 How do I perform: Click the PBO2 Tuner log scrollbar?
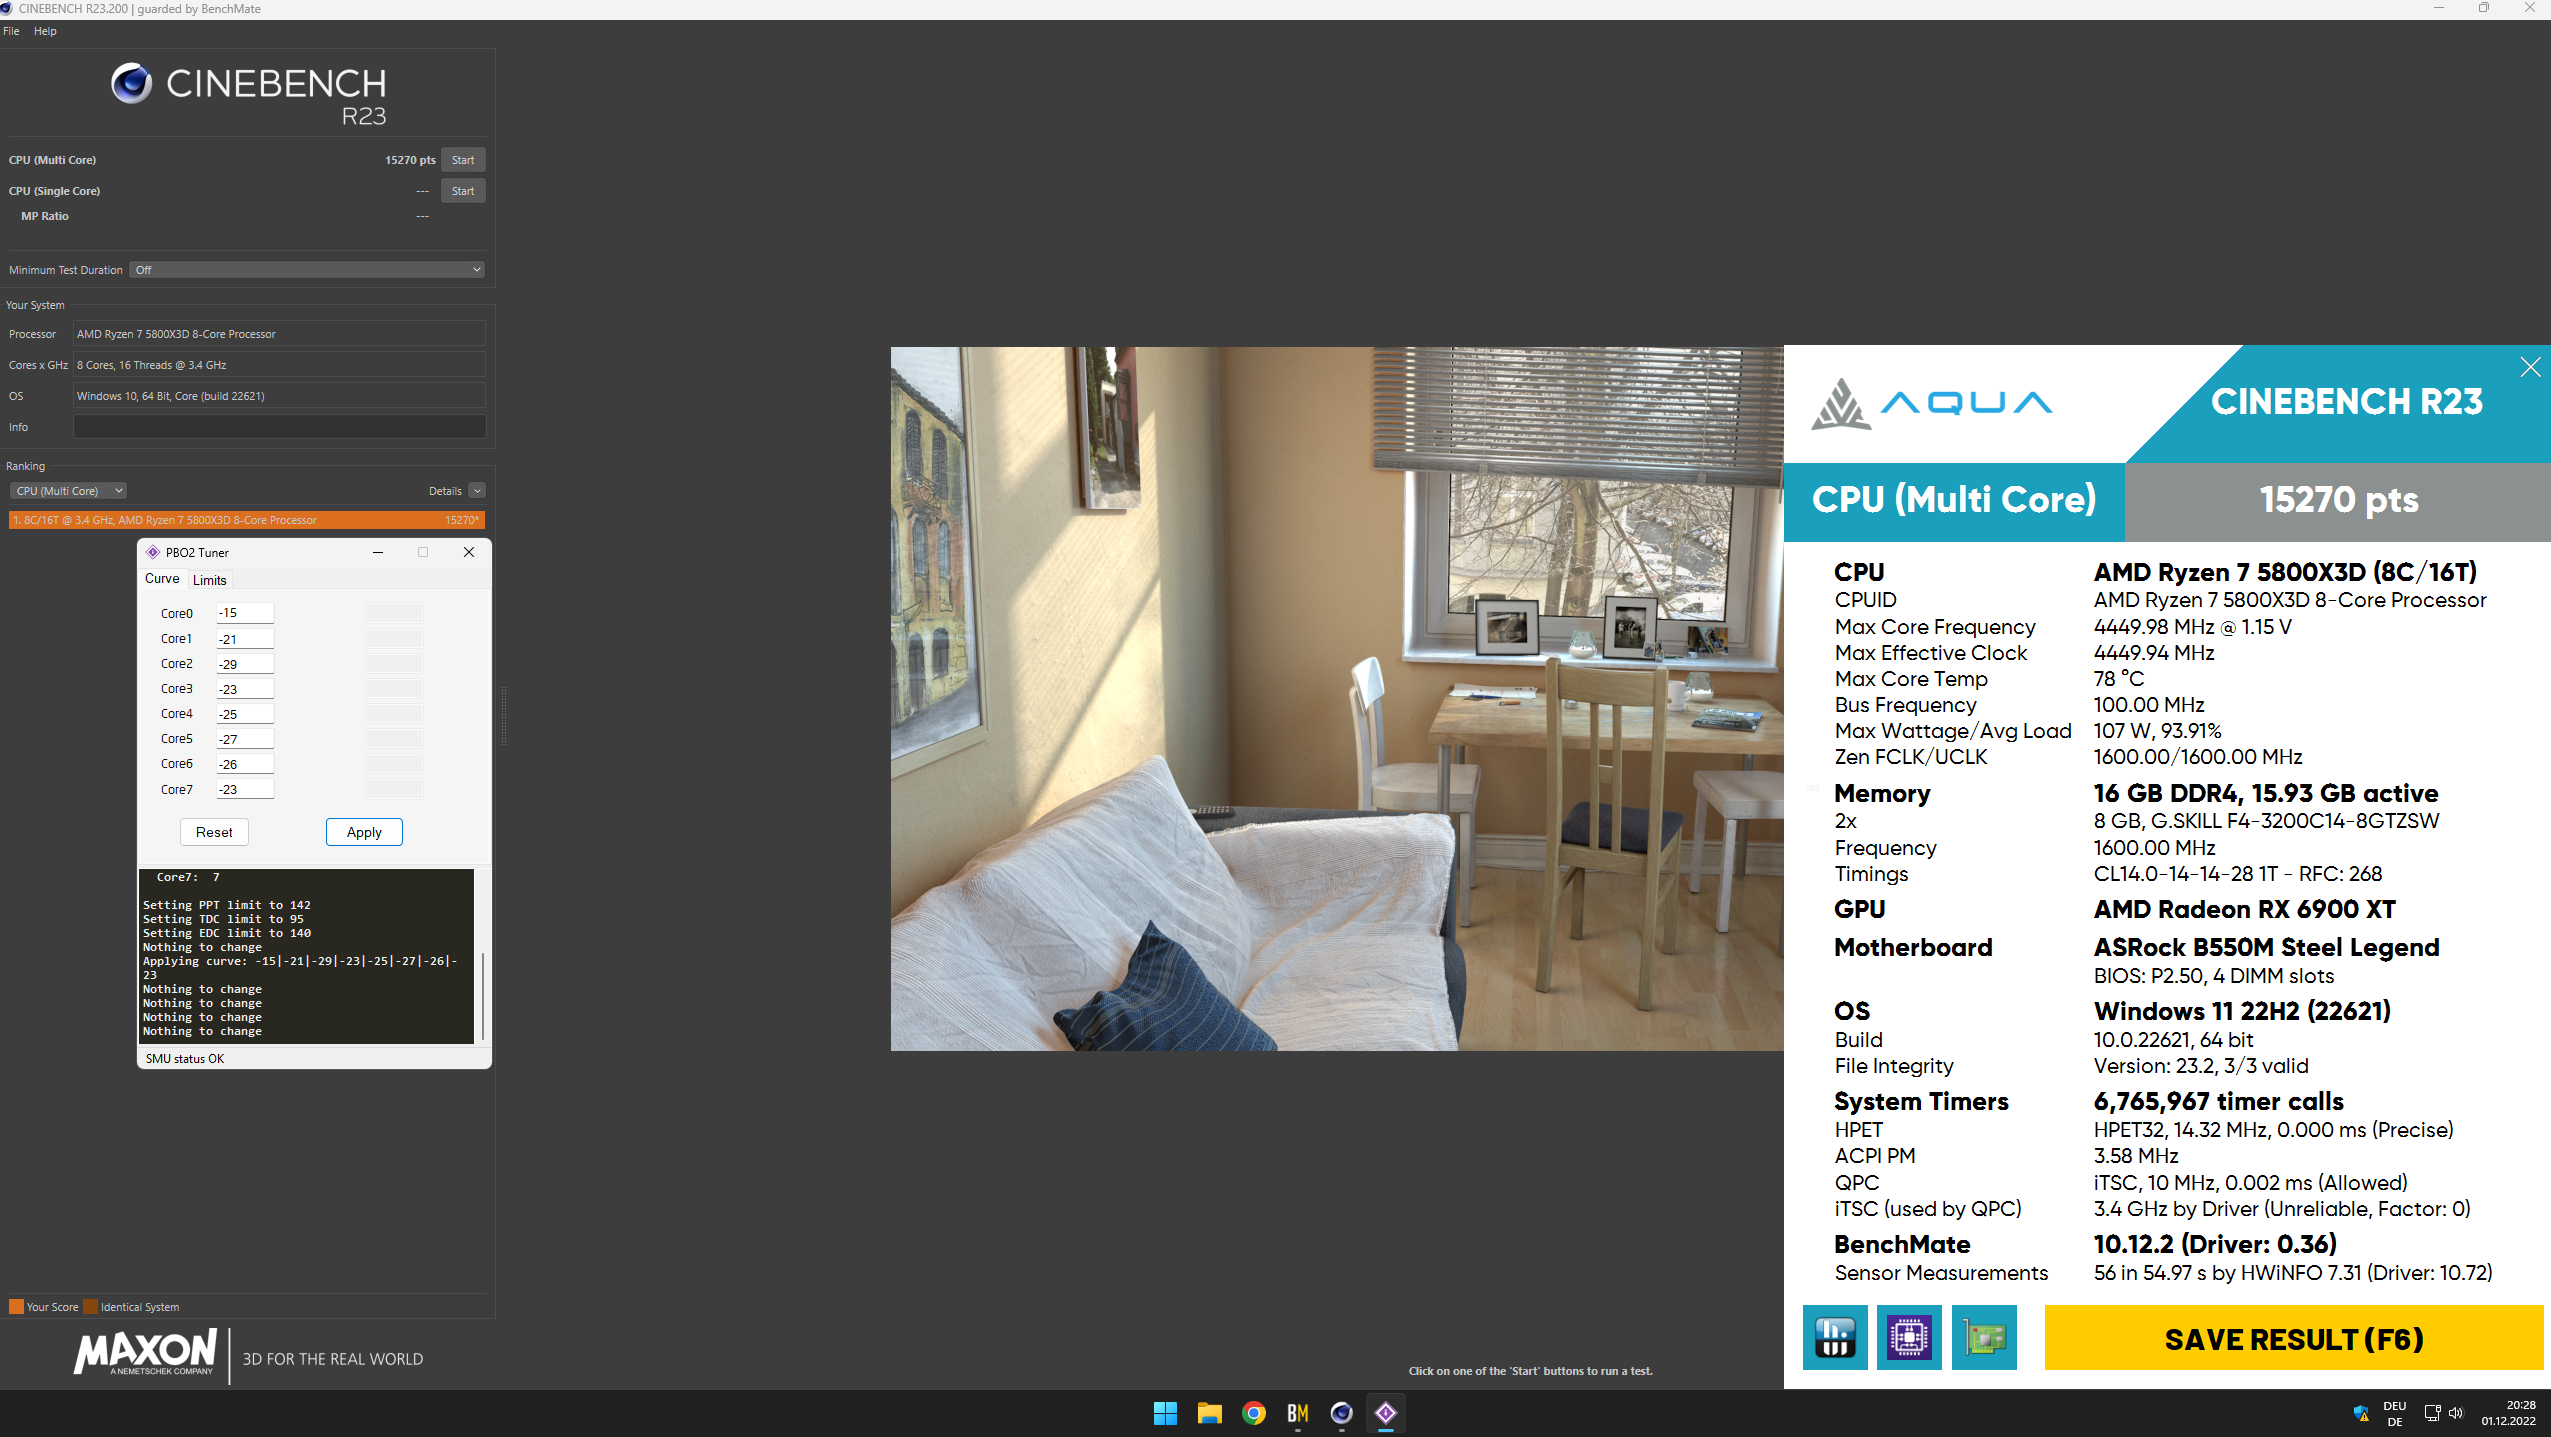coord(482,995)
